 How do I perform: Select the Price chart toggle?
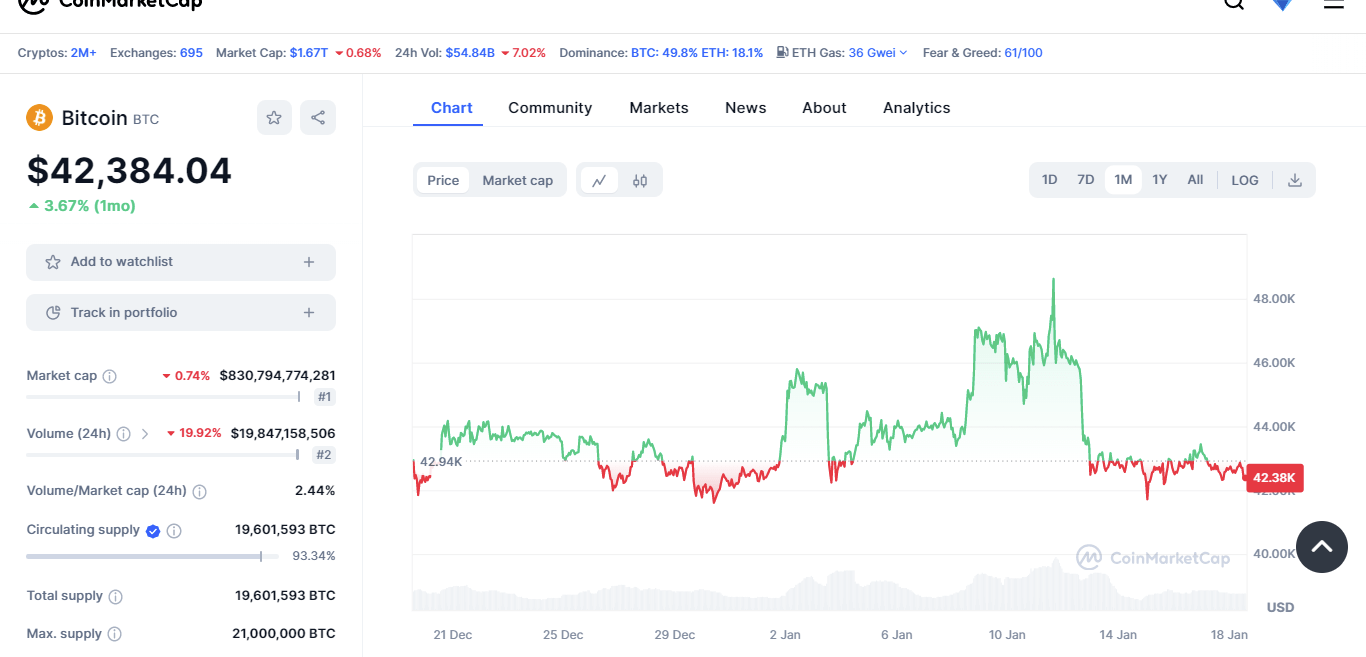(443, 180)
